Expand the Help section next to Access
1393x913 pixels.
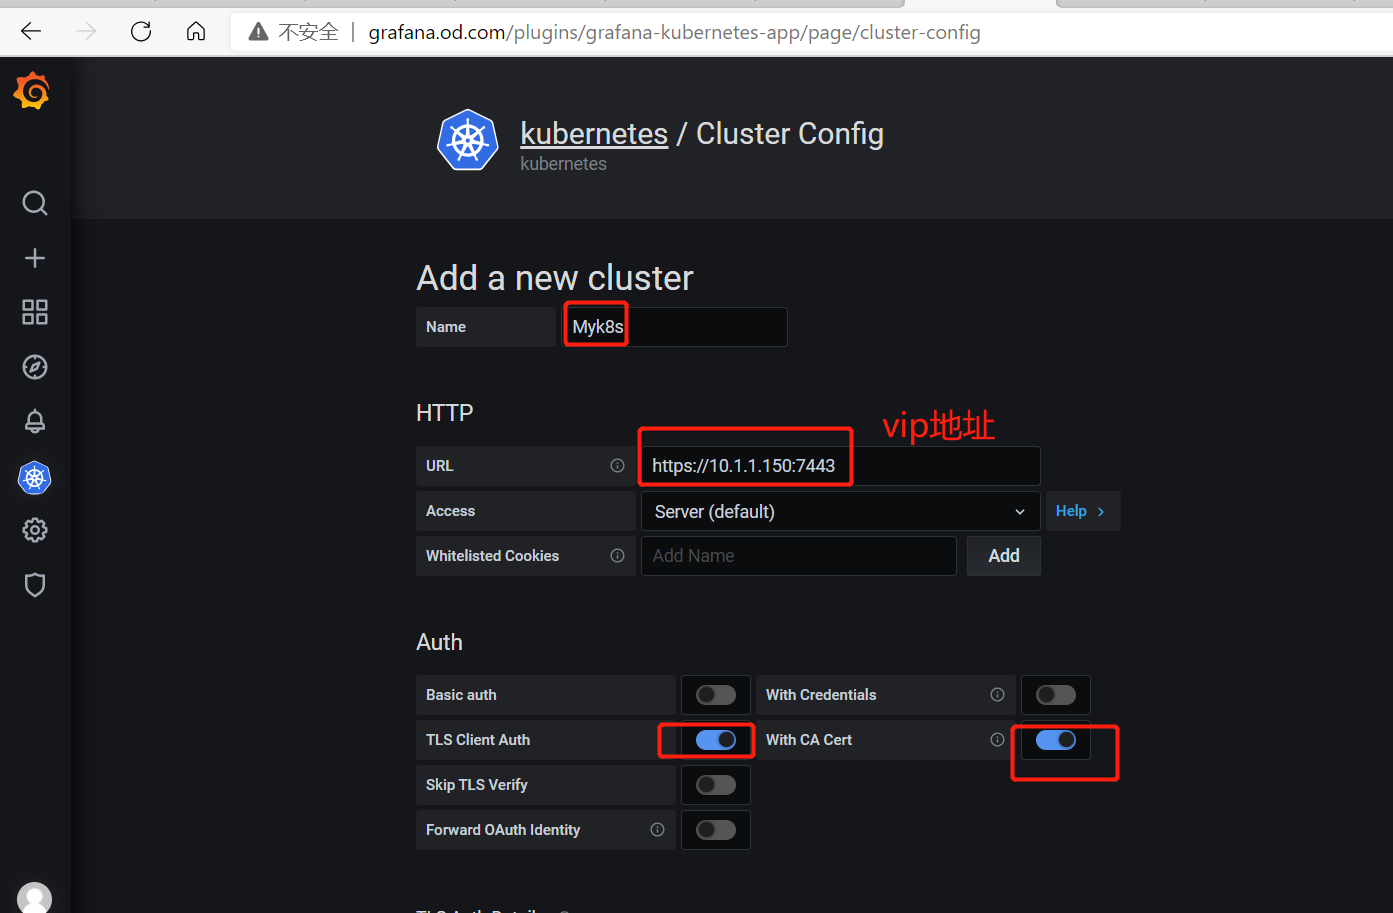tap(1081, 511)
